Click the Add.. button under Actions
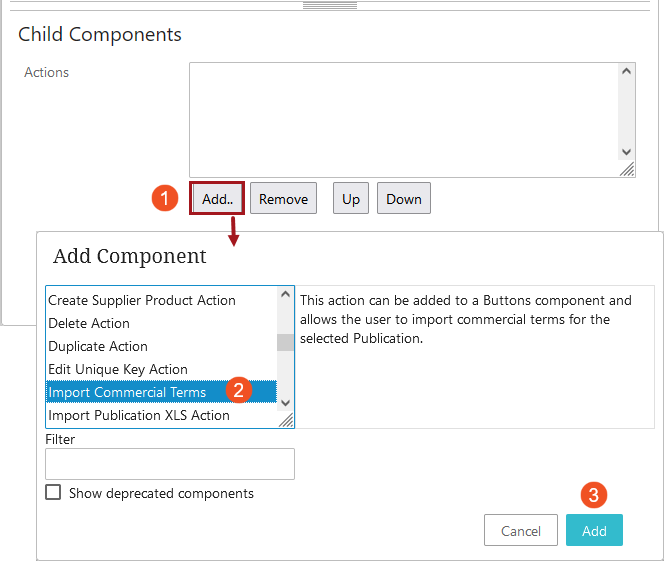The width and height of the screenshot is (664, 561). click(217, 199)
